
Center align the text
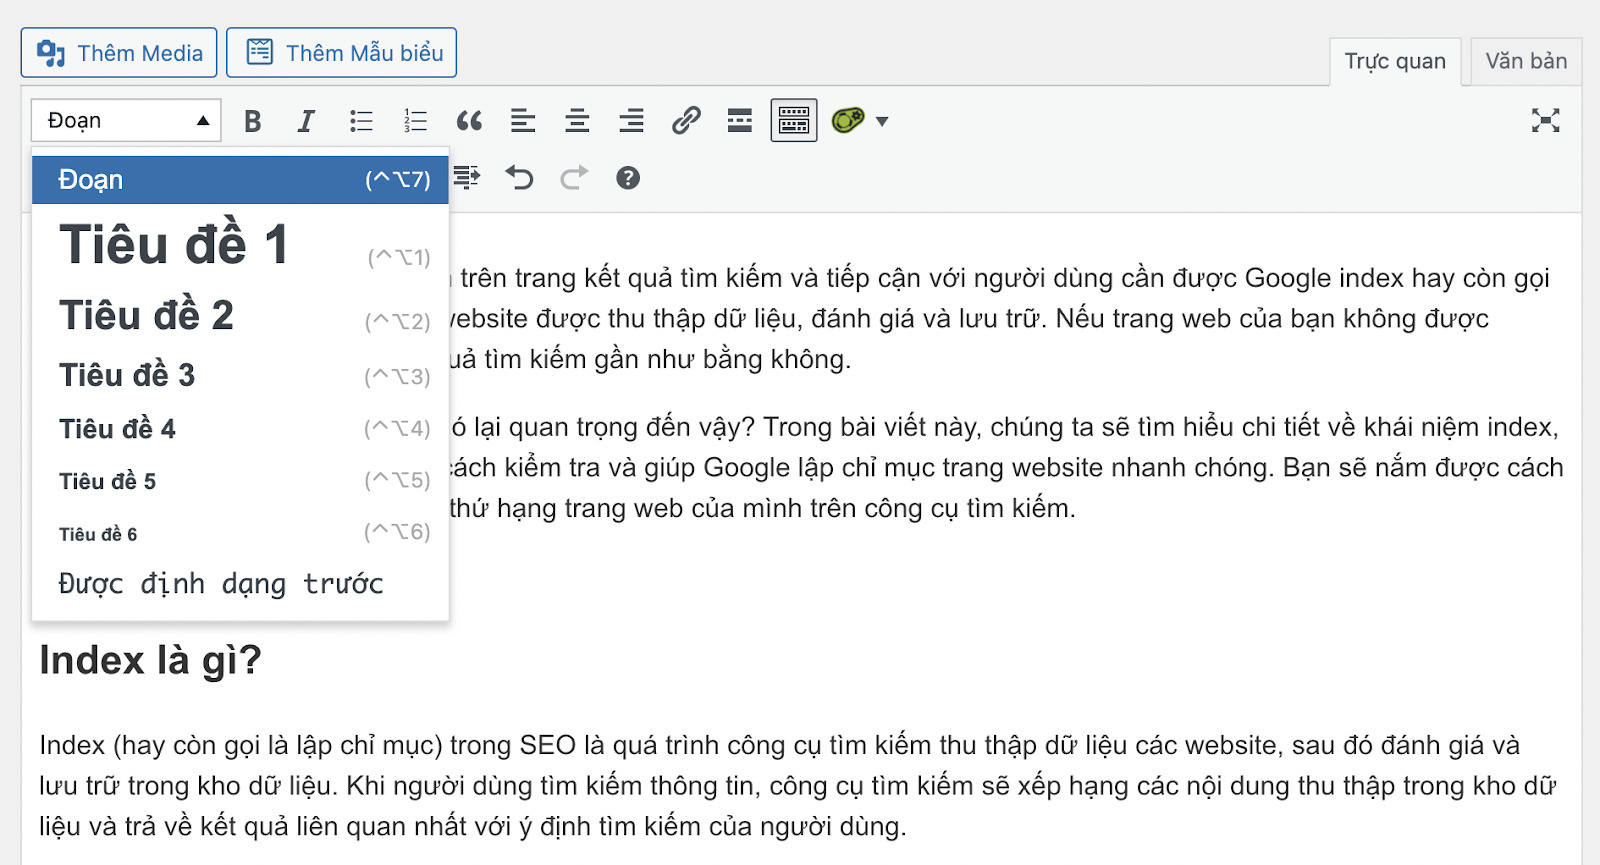point(577,121)
